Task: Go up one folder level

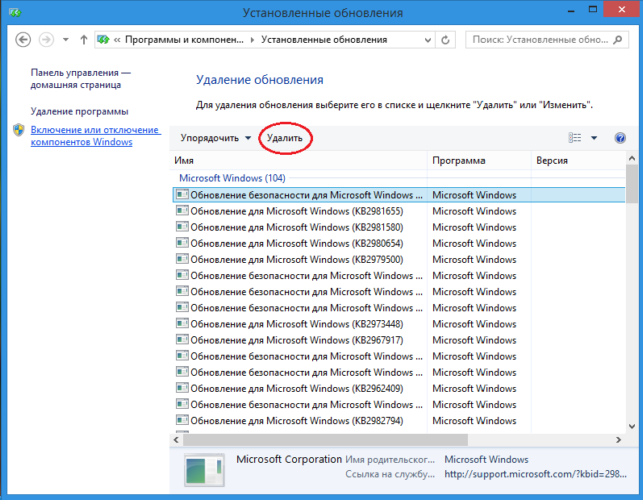Action: click(x=84, y=40)
